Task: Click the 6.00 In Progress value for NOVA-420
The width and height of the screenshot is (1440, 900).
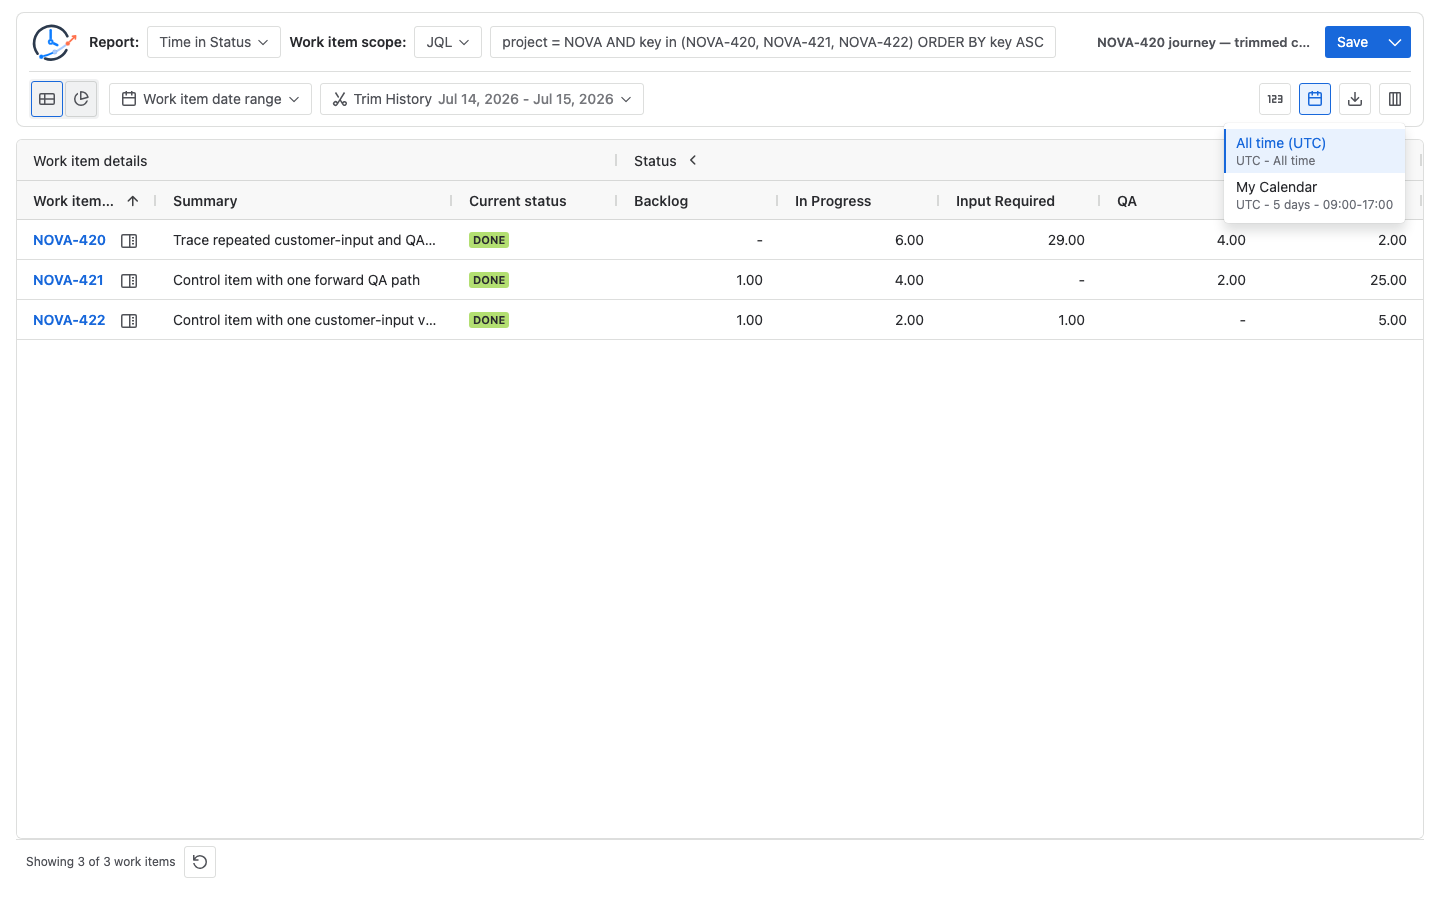Action: pos(909,240)
